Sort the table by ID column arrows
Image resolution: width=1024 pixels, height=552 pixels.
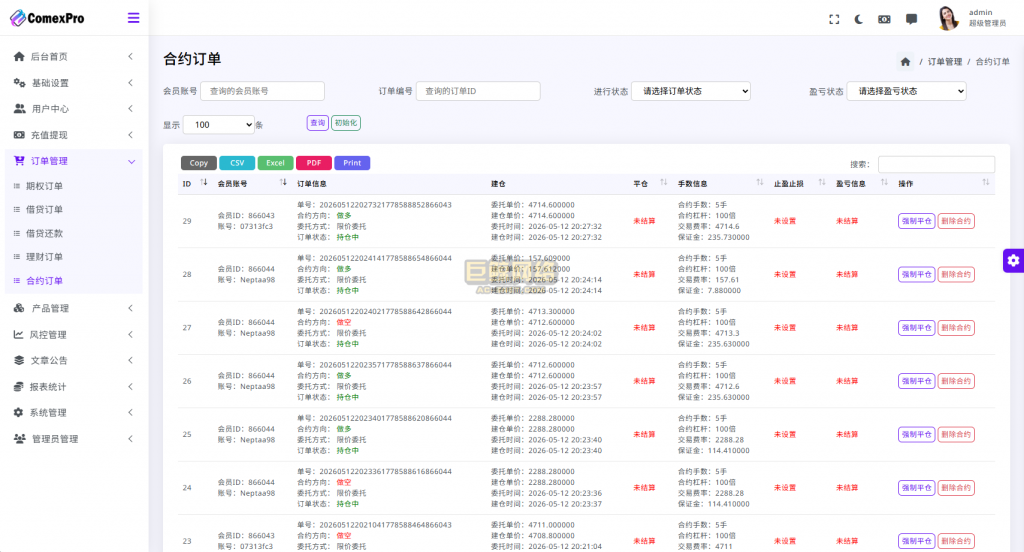coord(204,182)
